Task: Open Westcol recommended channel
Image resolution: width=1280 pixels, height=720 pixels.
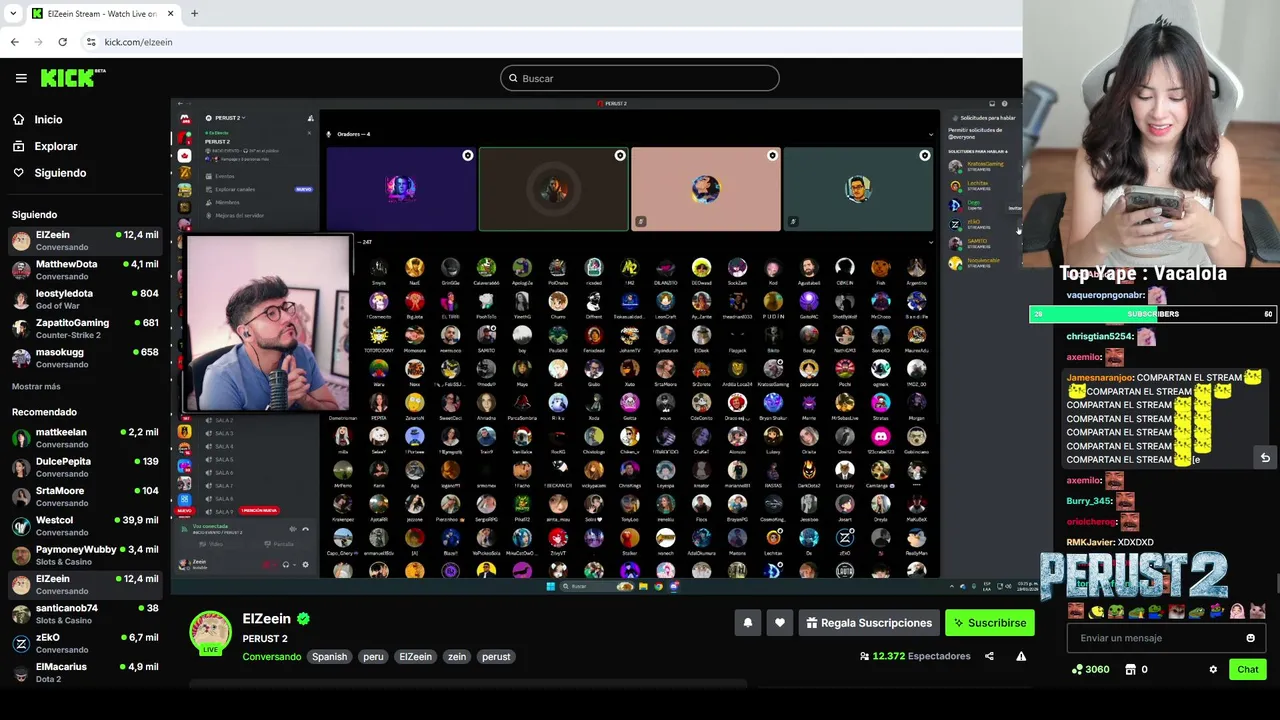Action: pyautogui.click(x=85, y=526)
